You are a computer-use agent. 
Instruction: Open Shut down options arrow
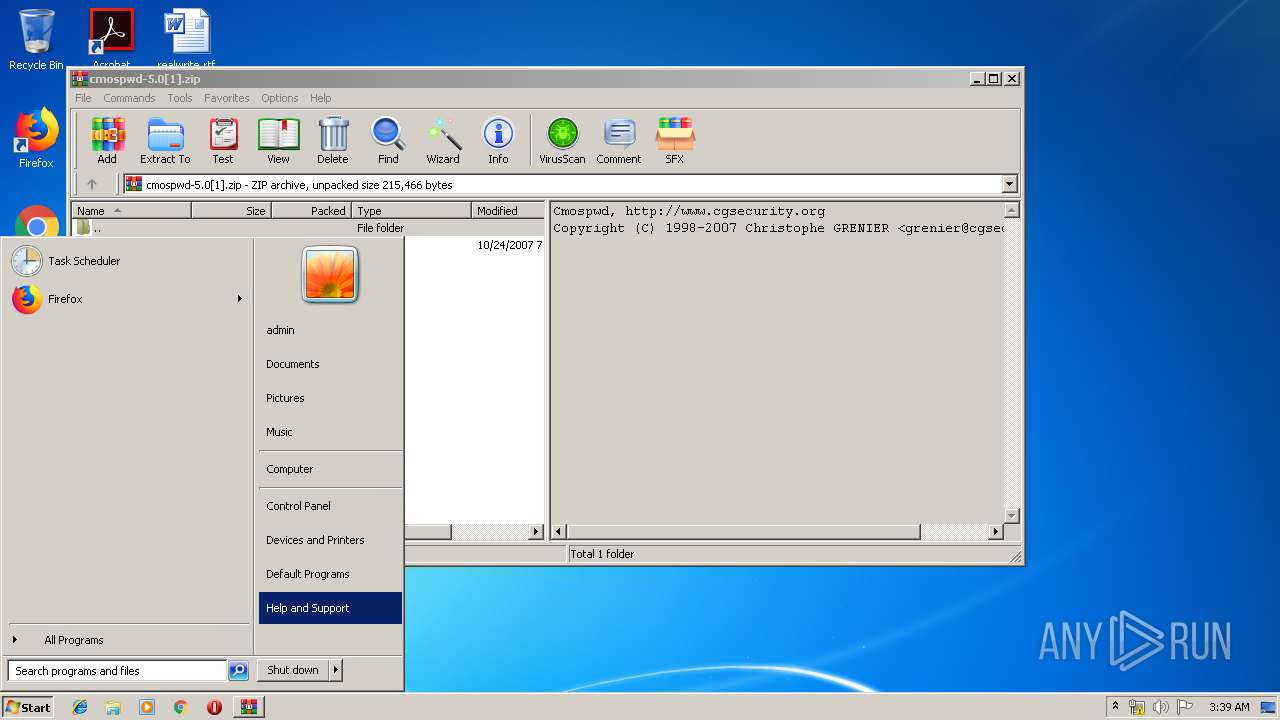click(336, 670)
